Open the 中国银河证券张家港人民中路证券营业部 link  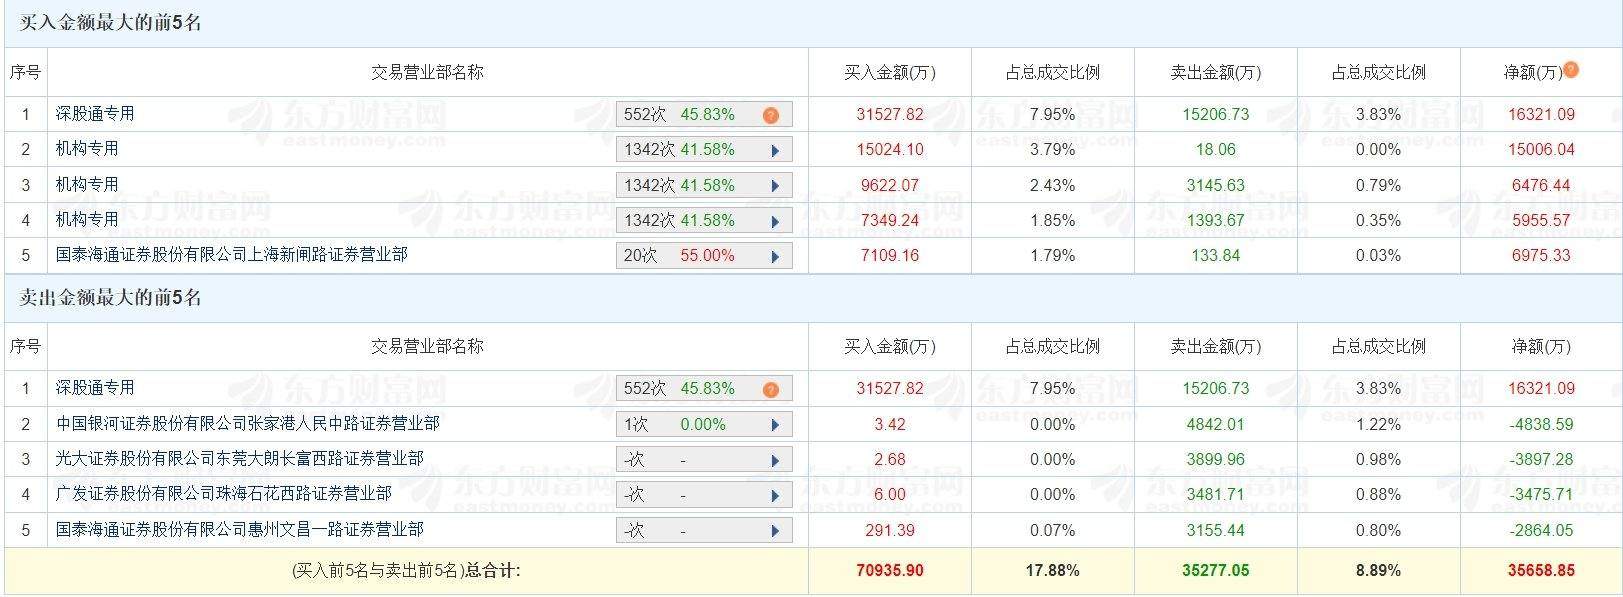click(x=247, y=424)
